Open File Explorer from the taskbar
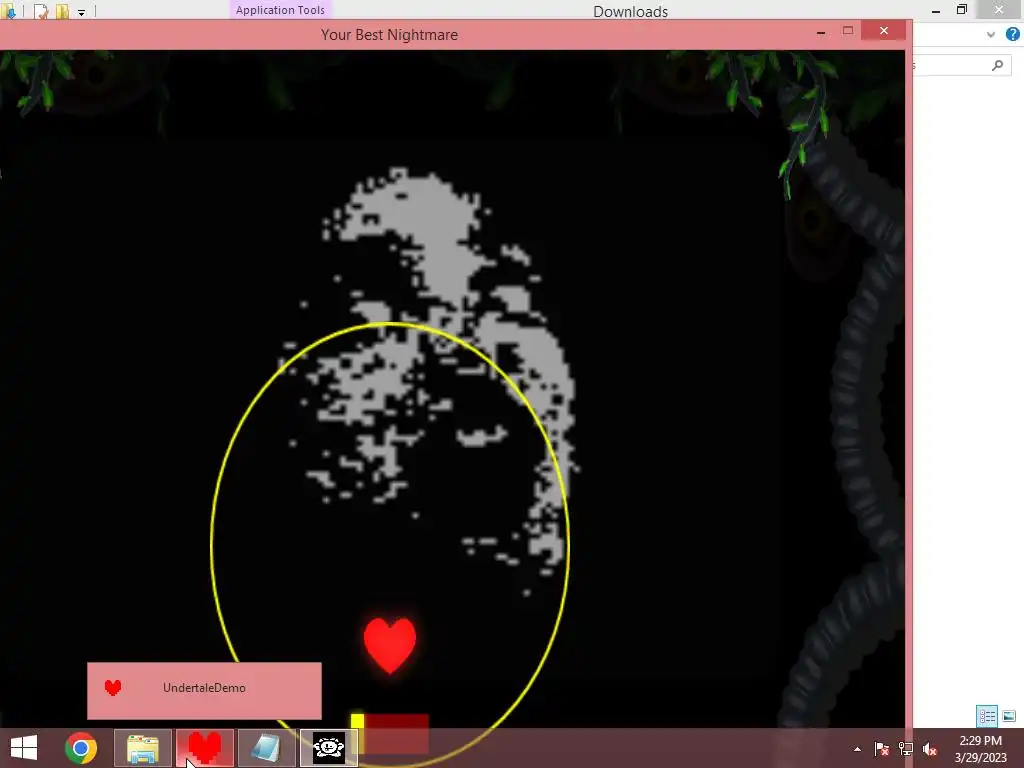 click(143, 748)
